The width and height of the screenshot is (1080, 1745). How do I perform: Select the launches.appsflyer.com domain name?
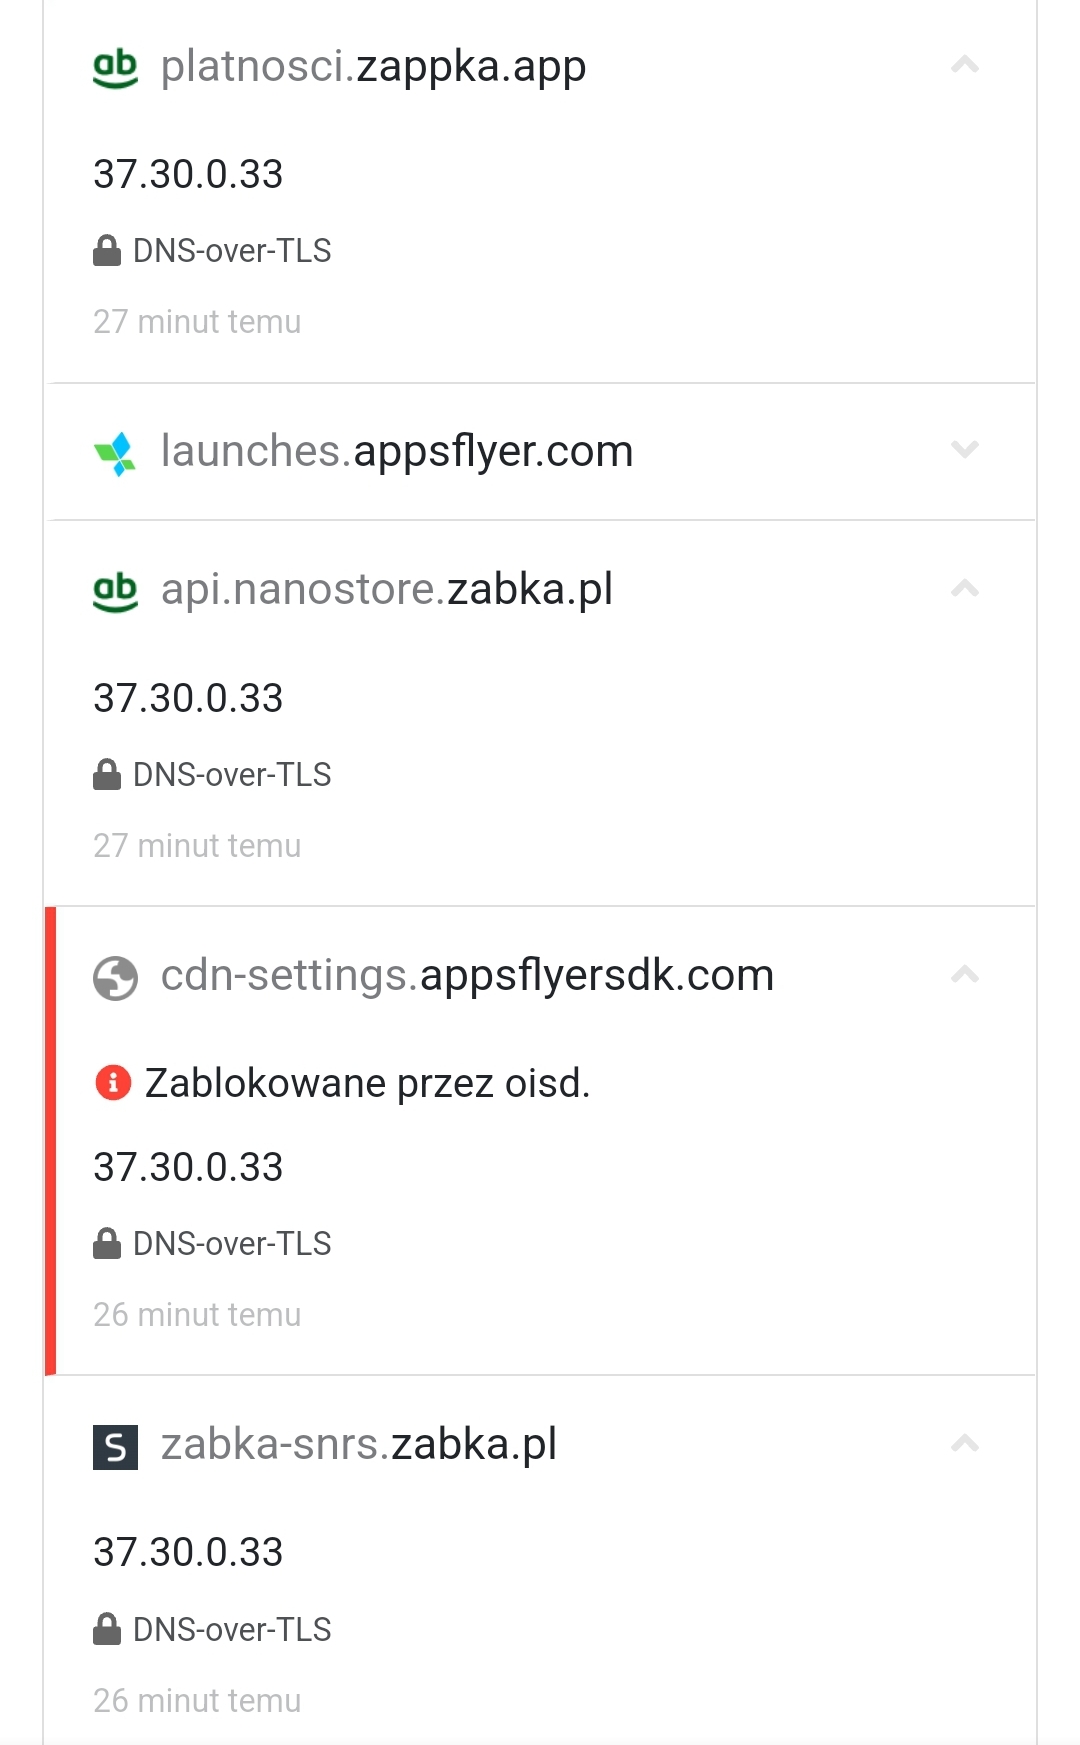click(x=396, y=451)
